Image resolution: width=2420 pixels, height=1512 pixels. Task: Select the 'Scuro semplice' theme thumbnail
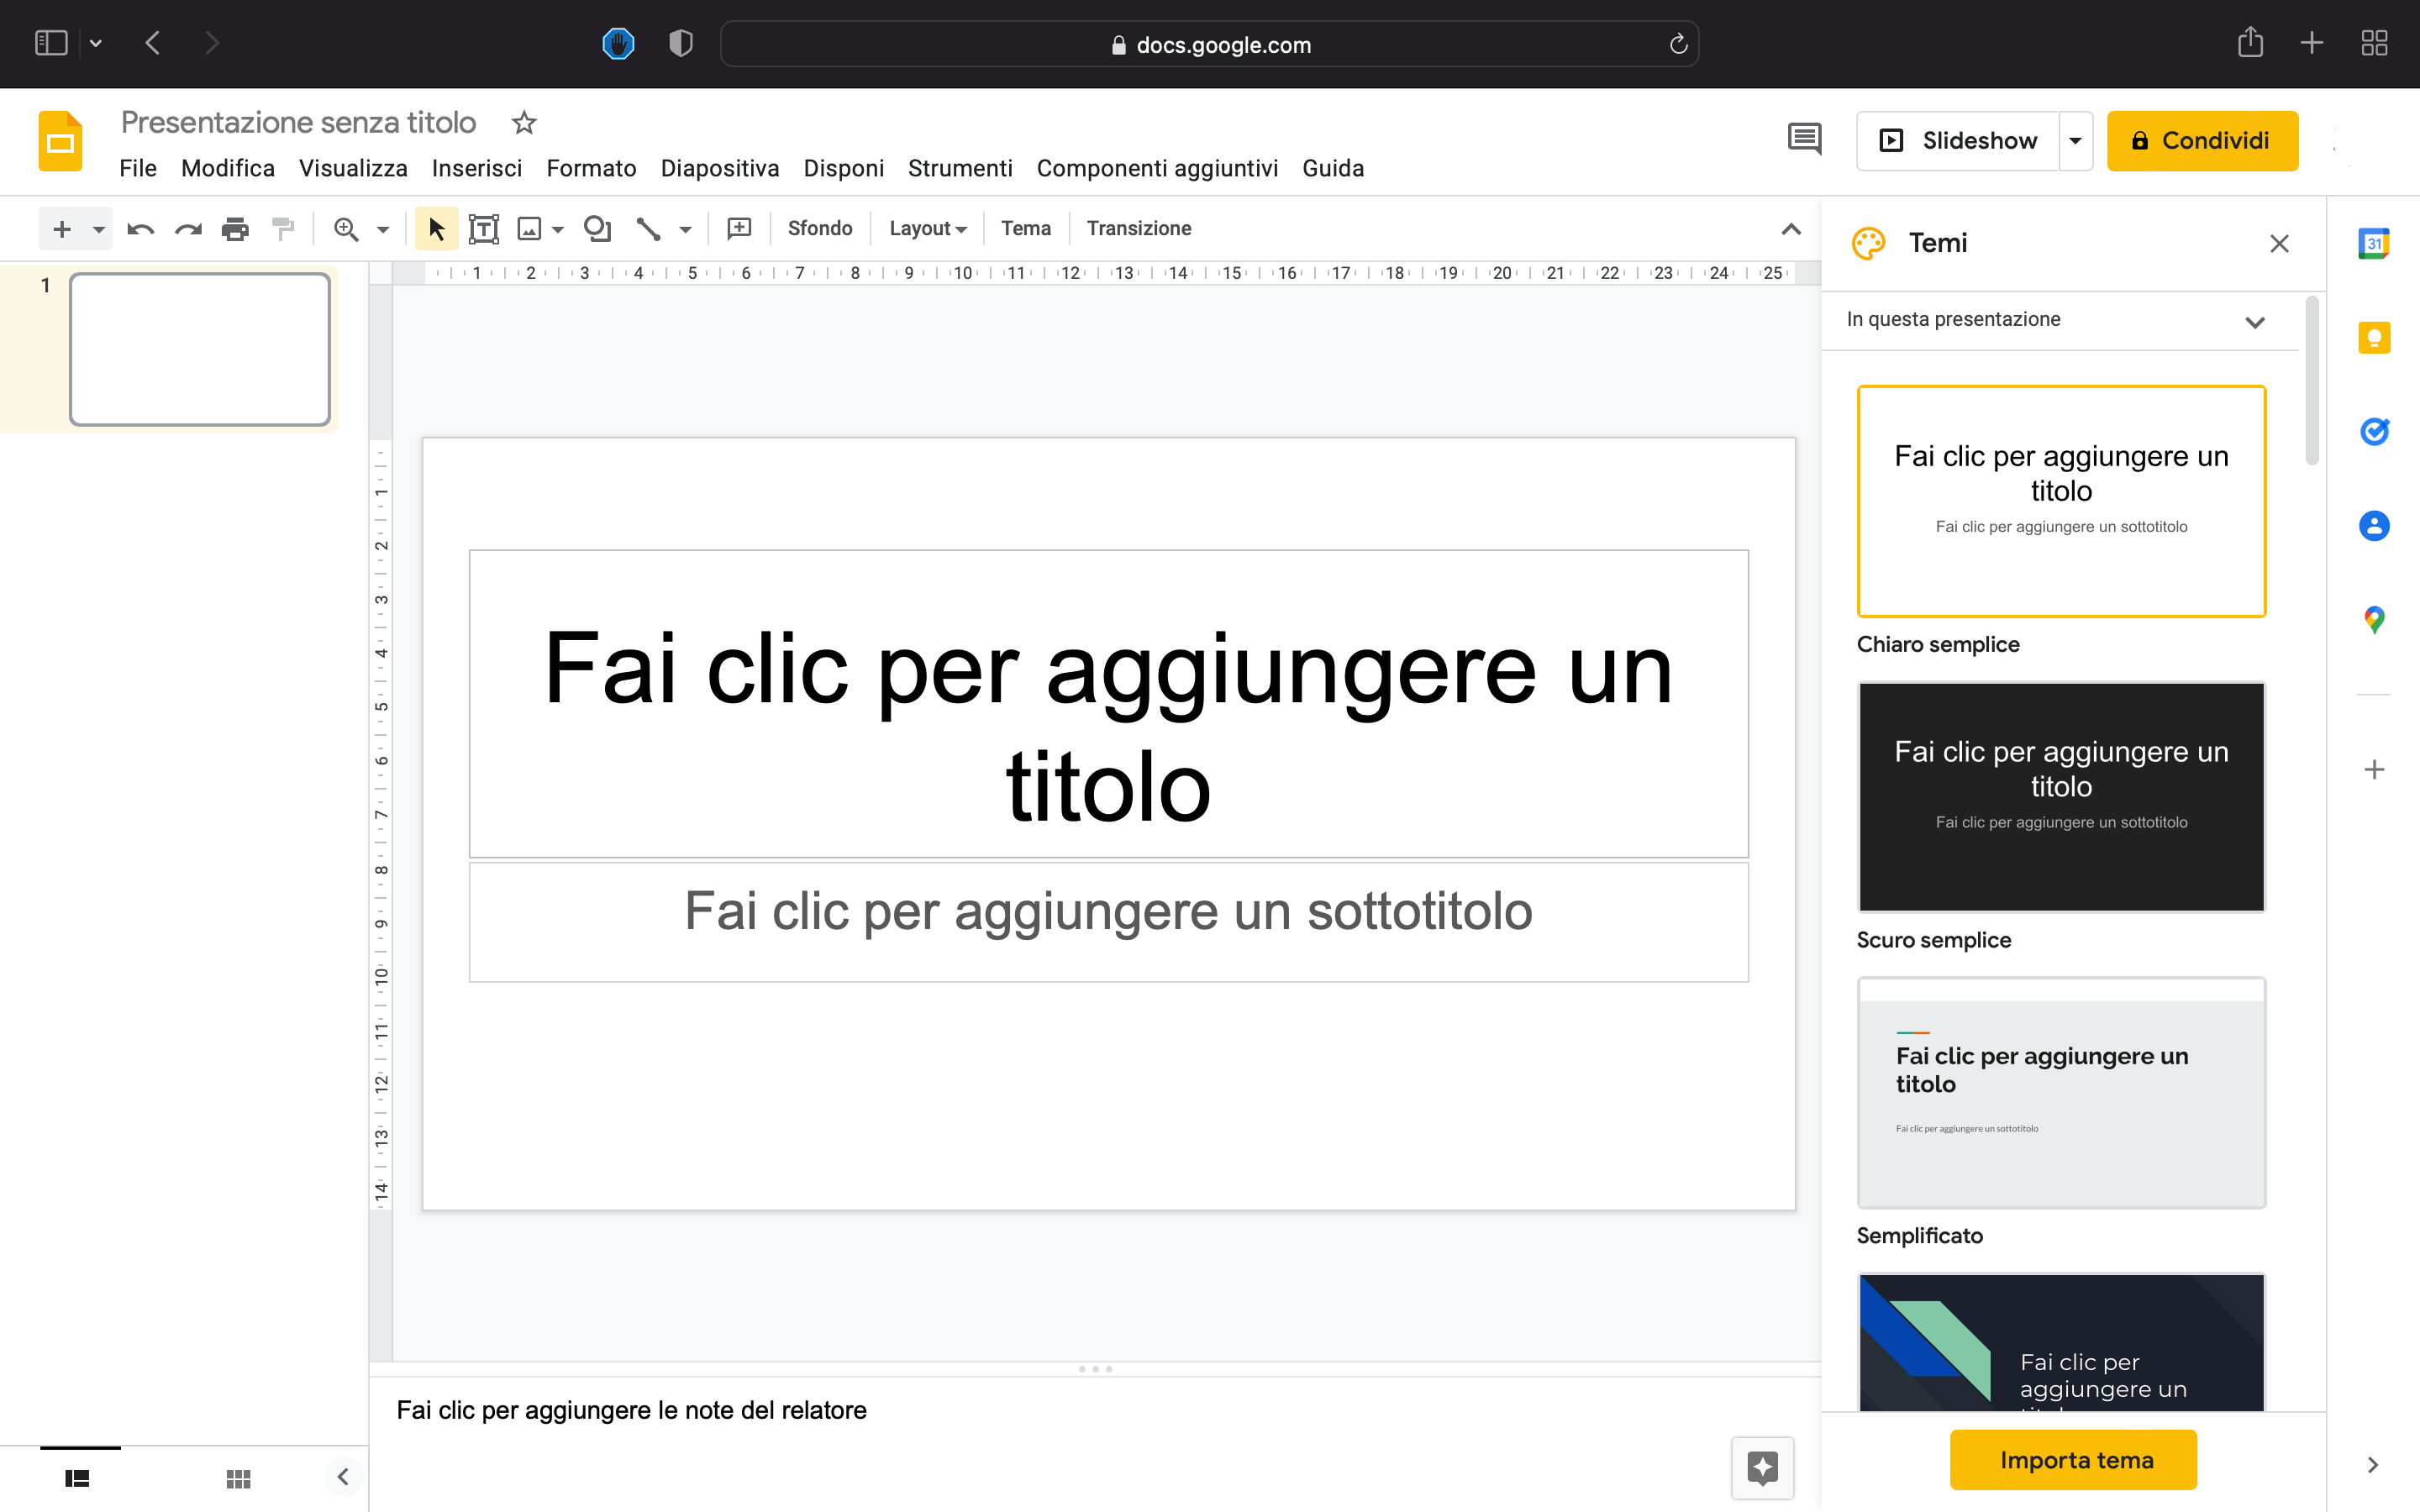[x=2060, y=797]
